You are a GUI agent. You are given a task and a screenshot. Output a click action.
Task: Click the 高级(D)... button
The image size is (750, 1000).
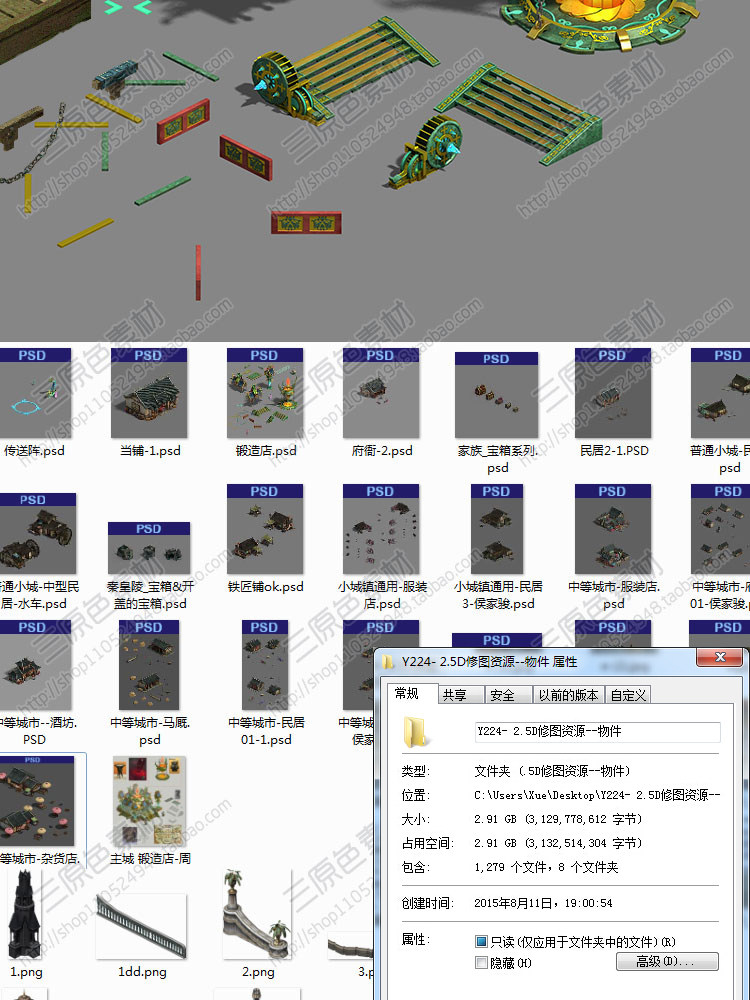(667, 962)
